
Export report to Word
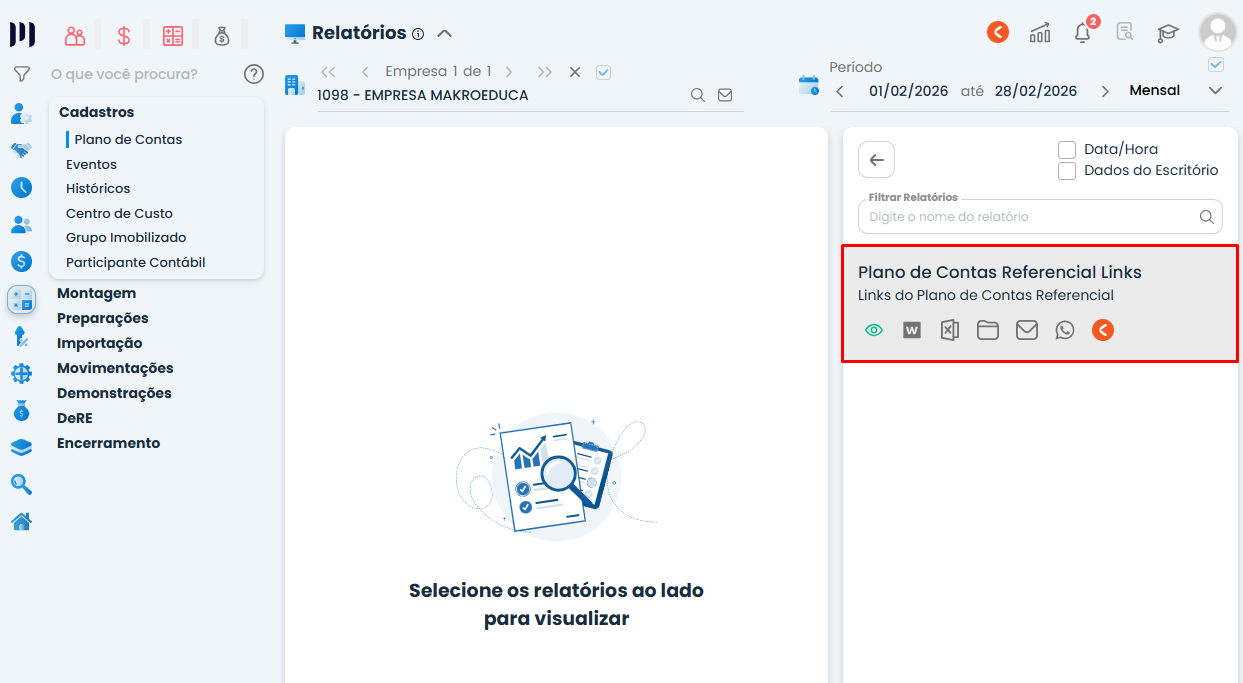point(912,330)
